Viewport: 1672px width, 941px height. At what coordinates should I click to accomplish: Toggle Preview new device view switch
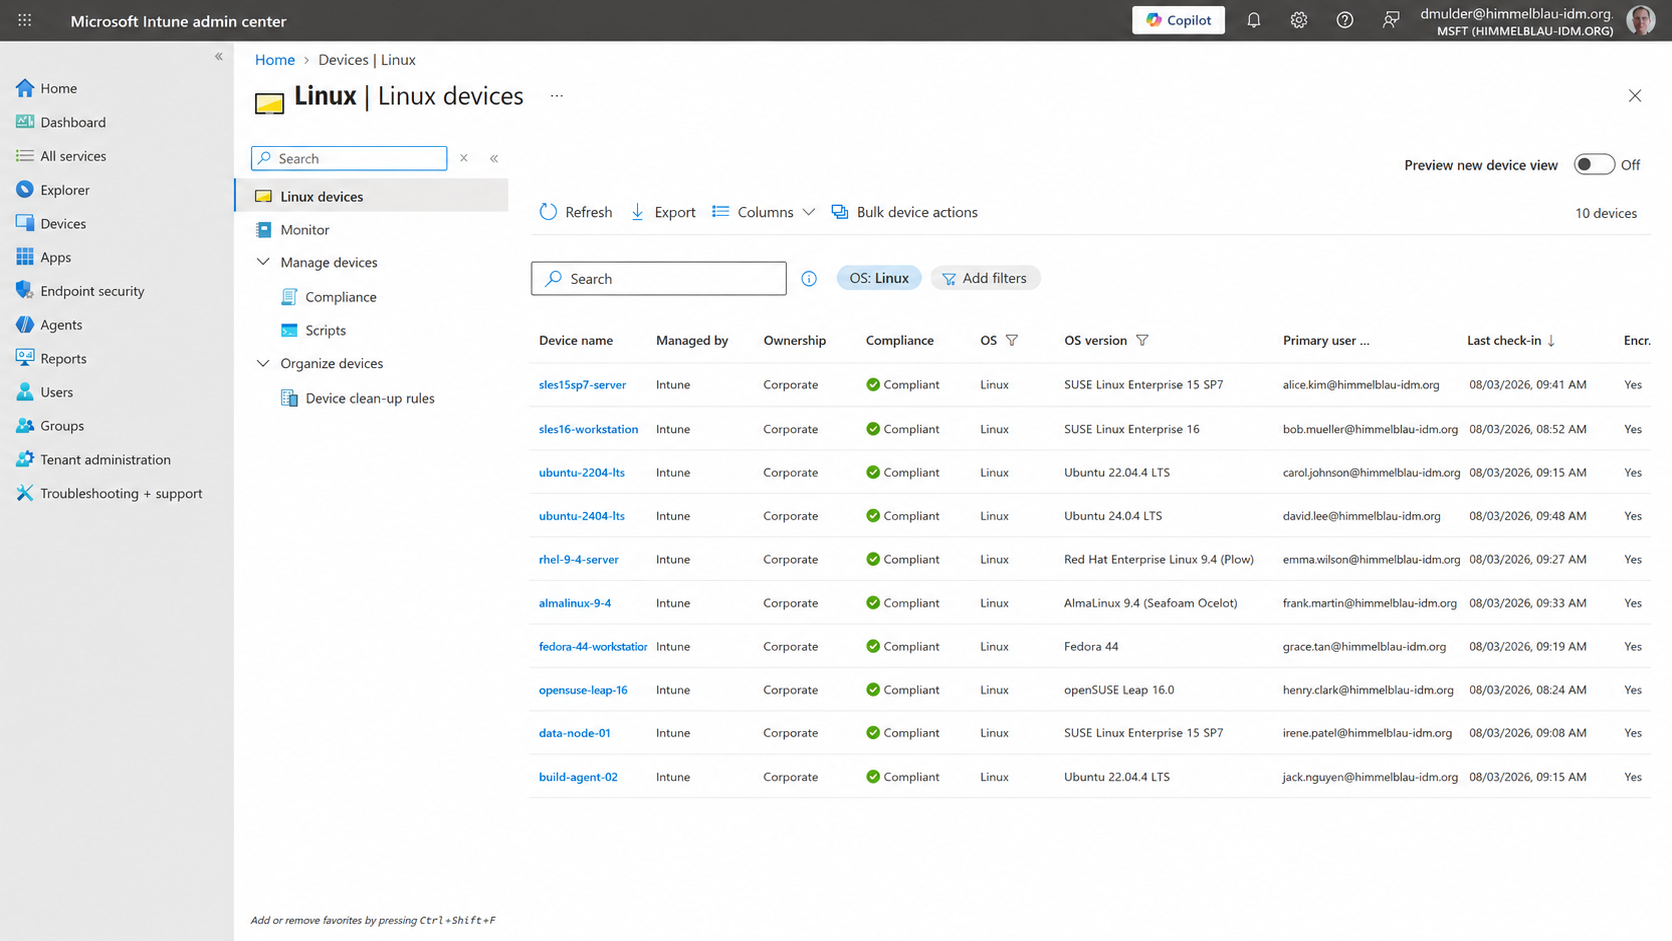[1594, 165]
